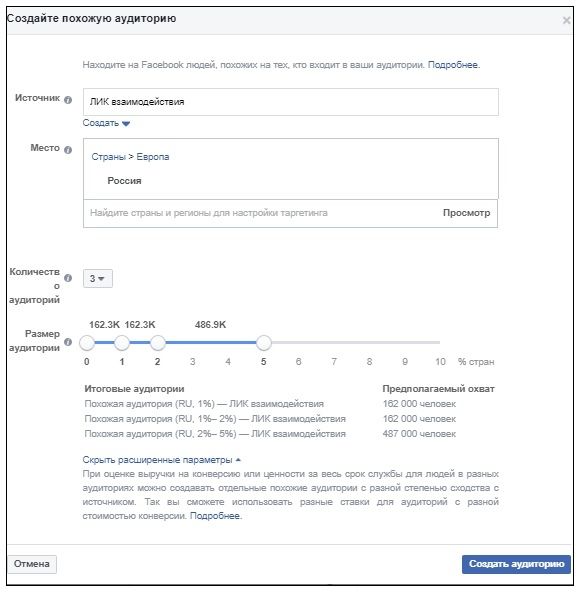Click the Отмена button
The height and width of the screenshot is (592, 580).
tap(32, 564)
